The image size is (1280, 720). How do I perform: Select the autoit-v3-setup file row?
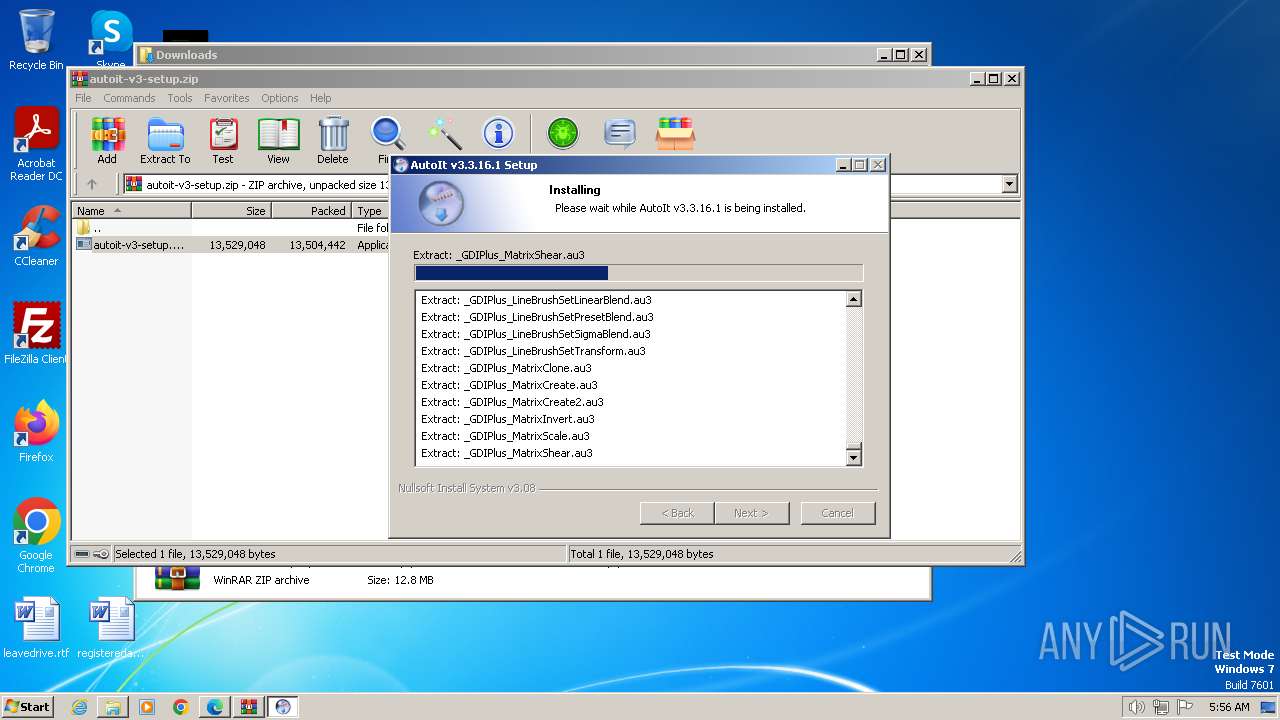click(232, 245)
